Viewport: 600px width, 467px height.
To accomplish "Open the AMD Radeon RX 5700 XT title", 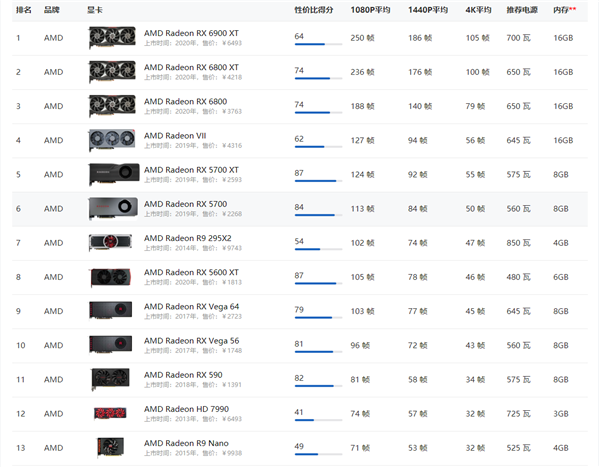I will tap(191, 170).
